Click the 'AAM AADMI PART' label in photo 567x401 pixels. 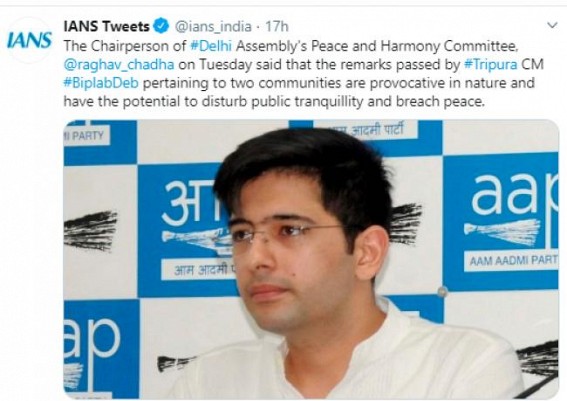point(513,260)
